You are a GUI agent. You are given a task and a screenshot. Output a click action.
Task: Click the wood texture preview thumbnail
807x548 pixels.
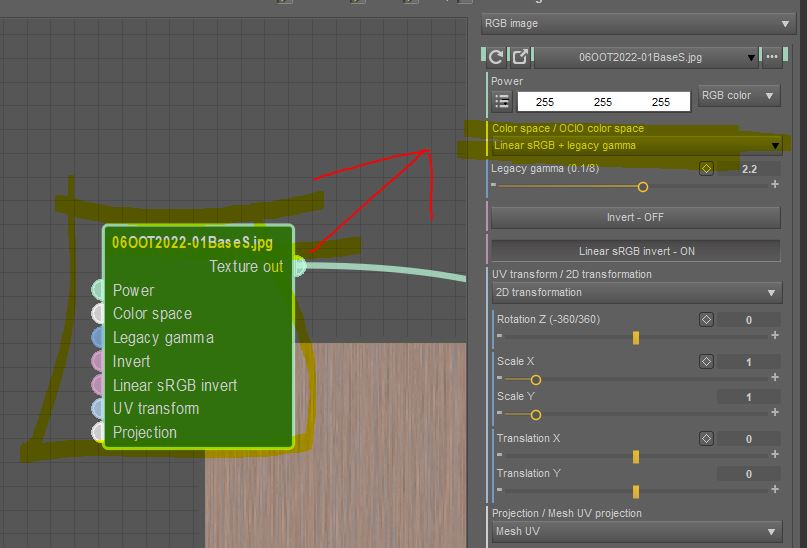click(336, 446)
